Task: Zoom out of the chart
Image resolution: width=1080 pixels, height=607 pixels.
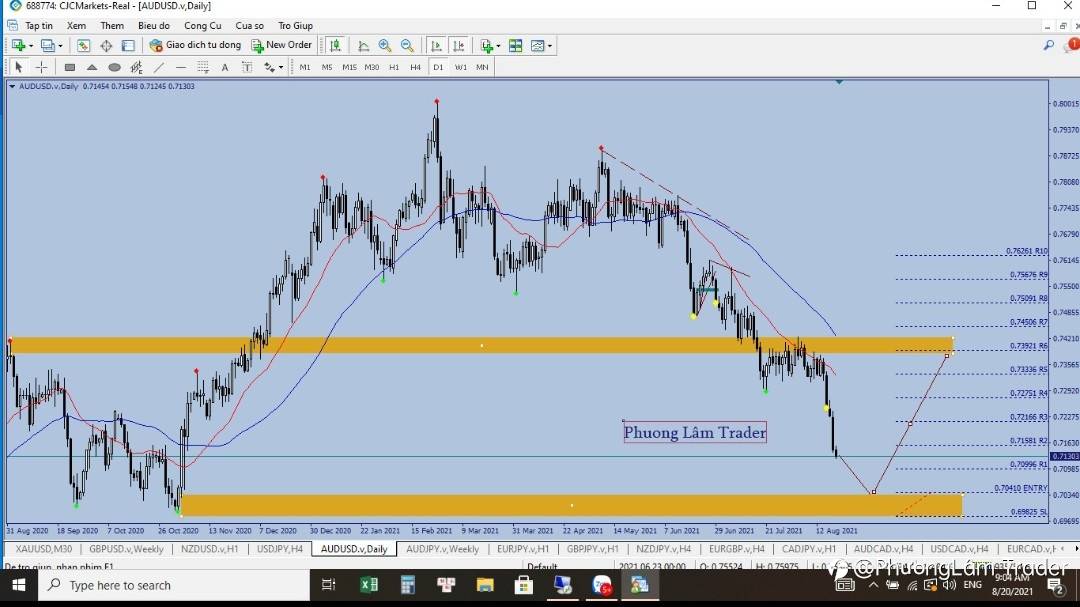Action: (x=407, y=45)
